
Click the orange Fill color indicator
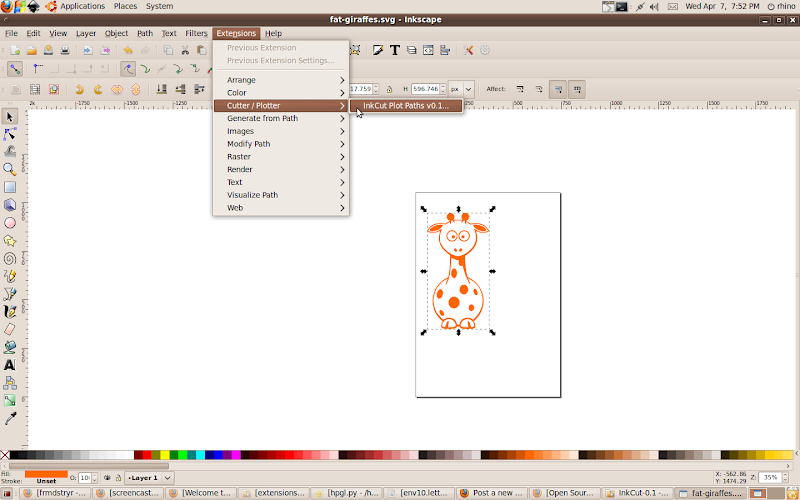pos(46,474)
